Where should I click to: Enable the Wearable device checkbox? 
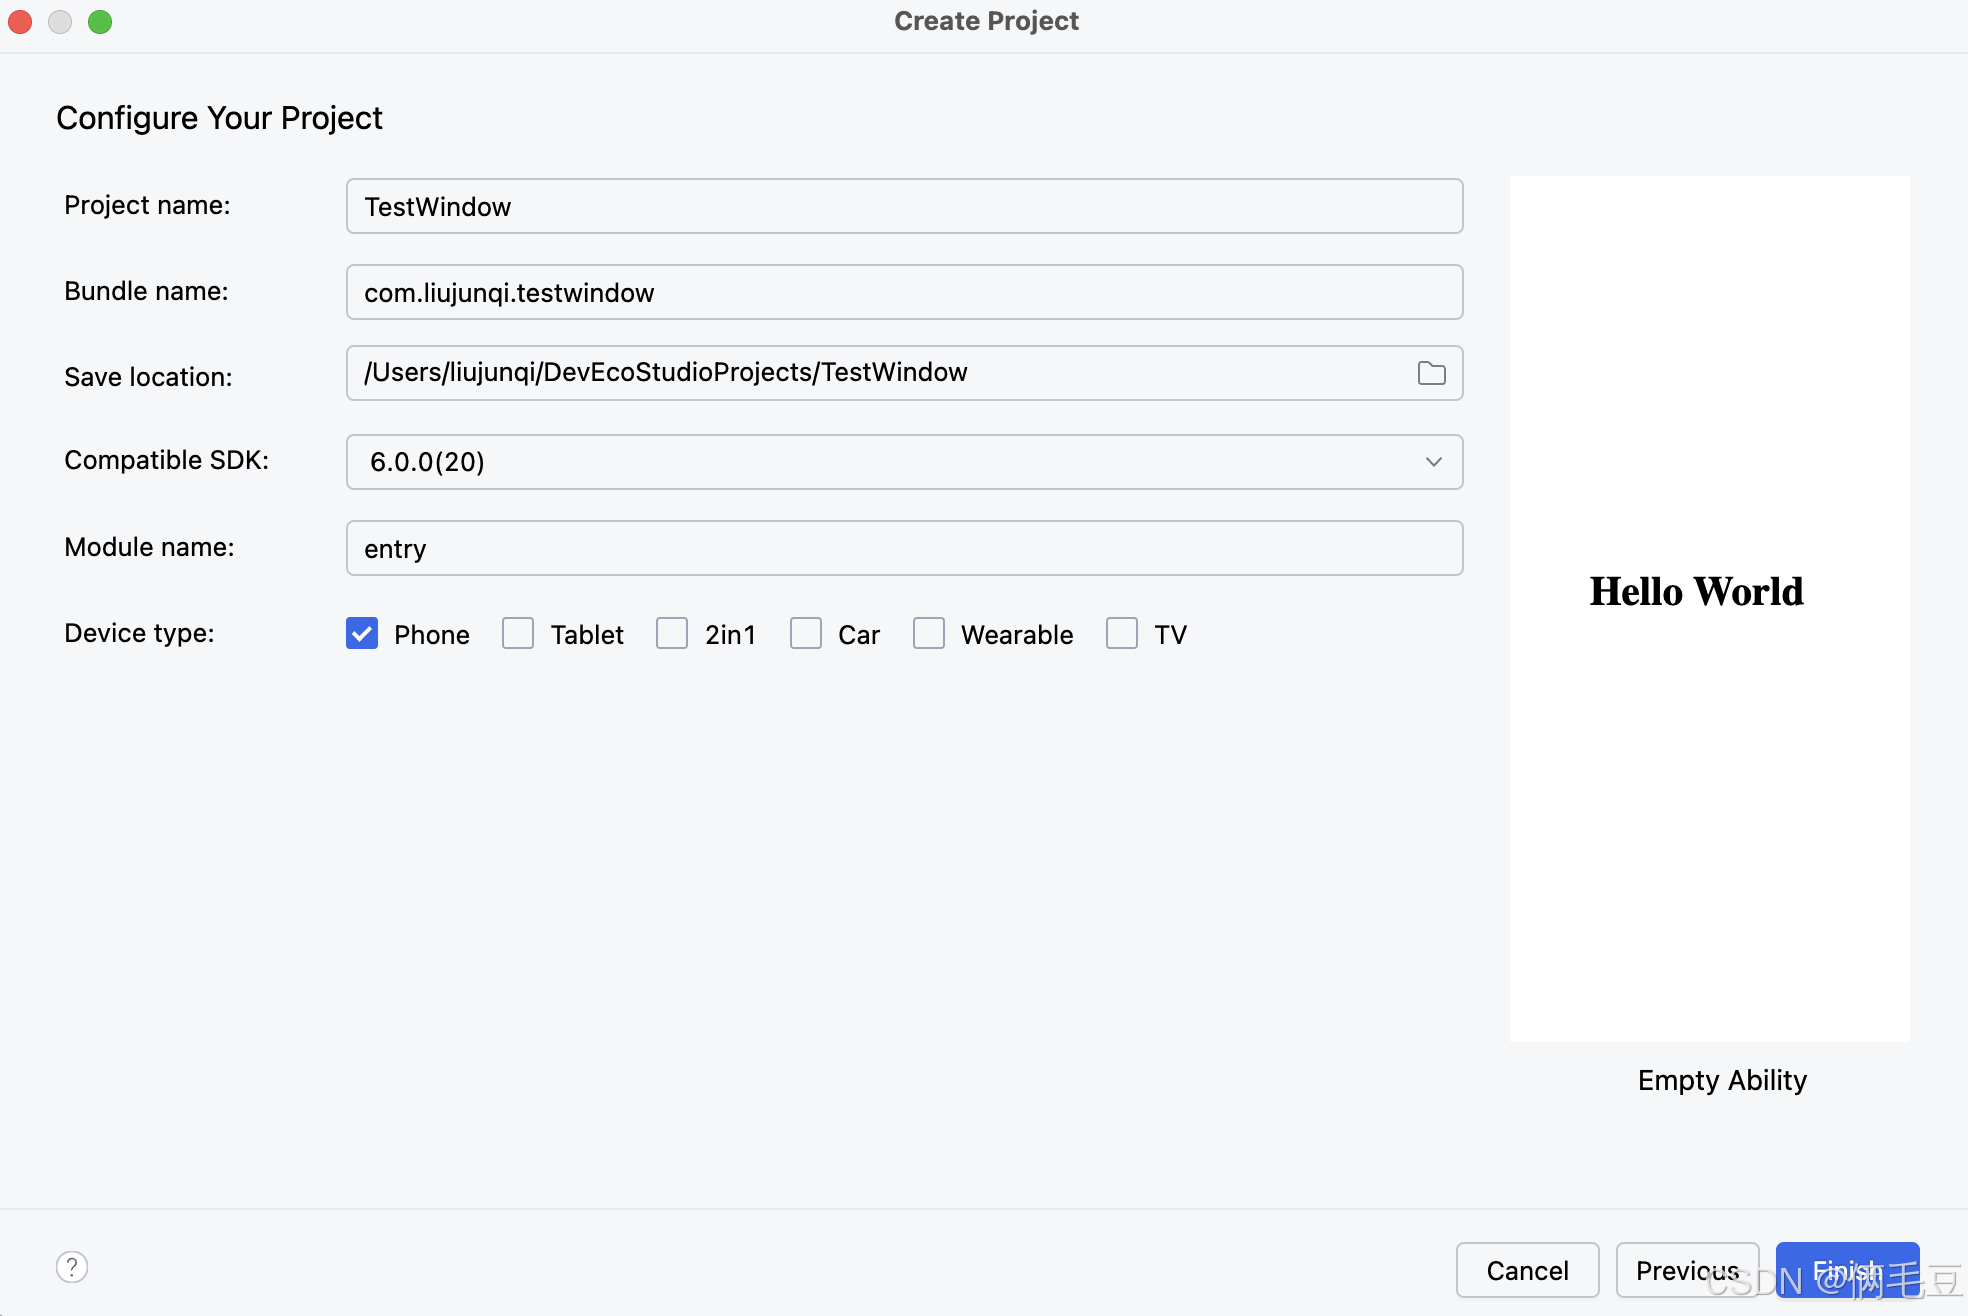coord(929,633)
